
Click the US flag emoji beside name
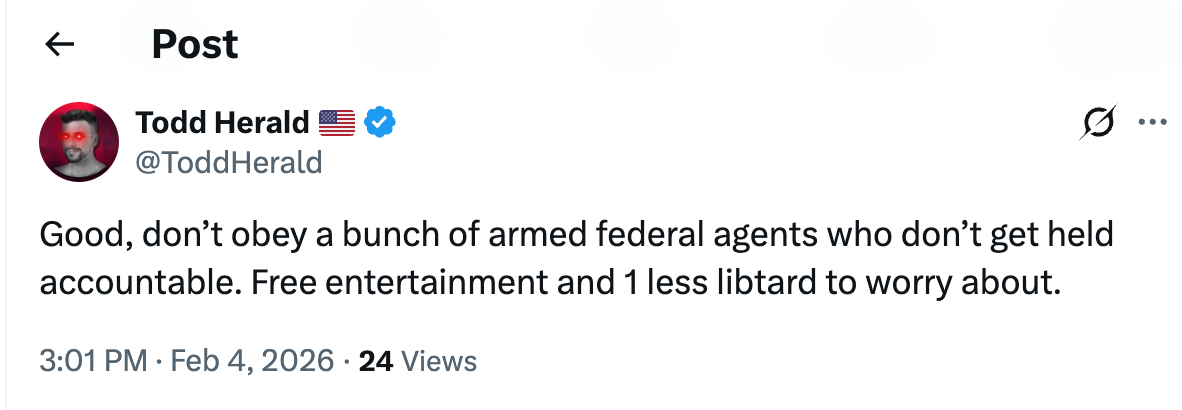click(x=337, y=123)
